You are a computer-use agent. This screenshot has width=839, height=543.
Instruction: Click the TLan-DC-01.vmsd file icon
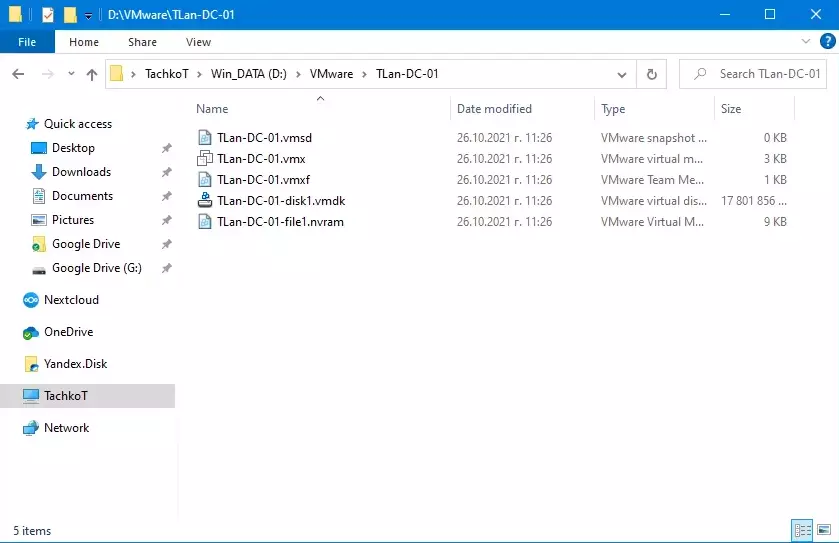click(204, 137)
